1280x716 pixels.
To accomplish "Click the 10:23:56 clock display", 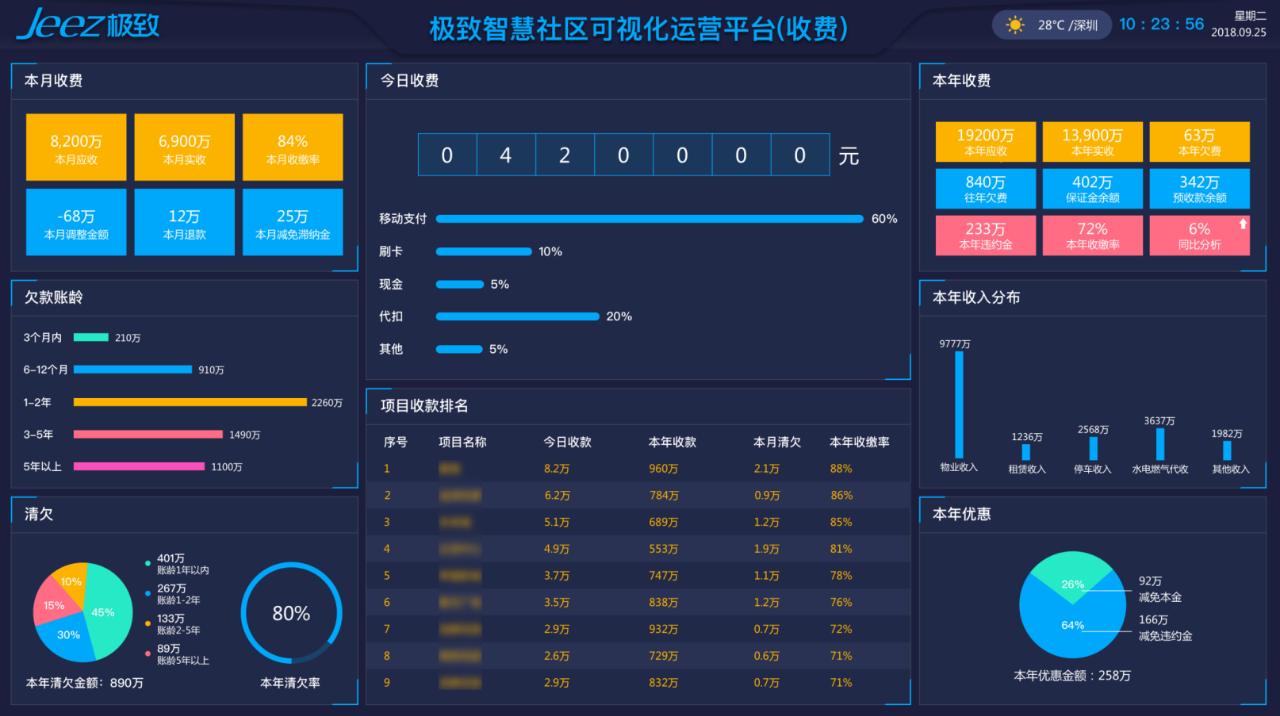I will [x=1161, y=24].
